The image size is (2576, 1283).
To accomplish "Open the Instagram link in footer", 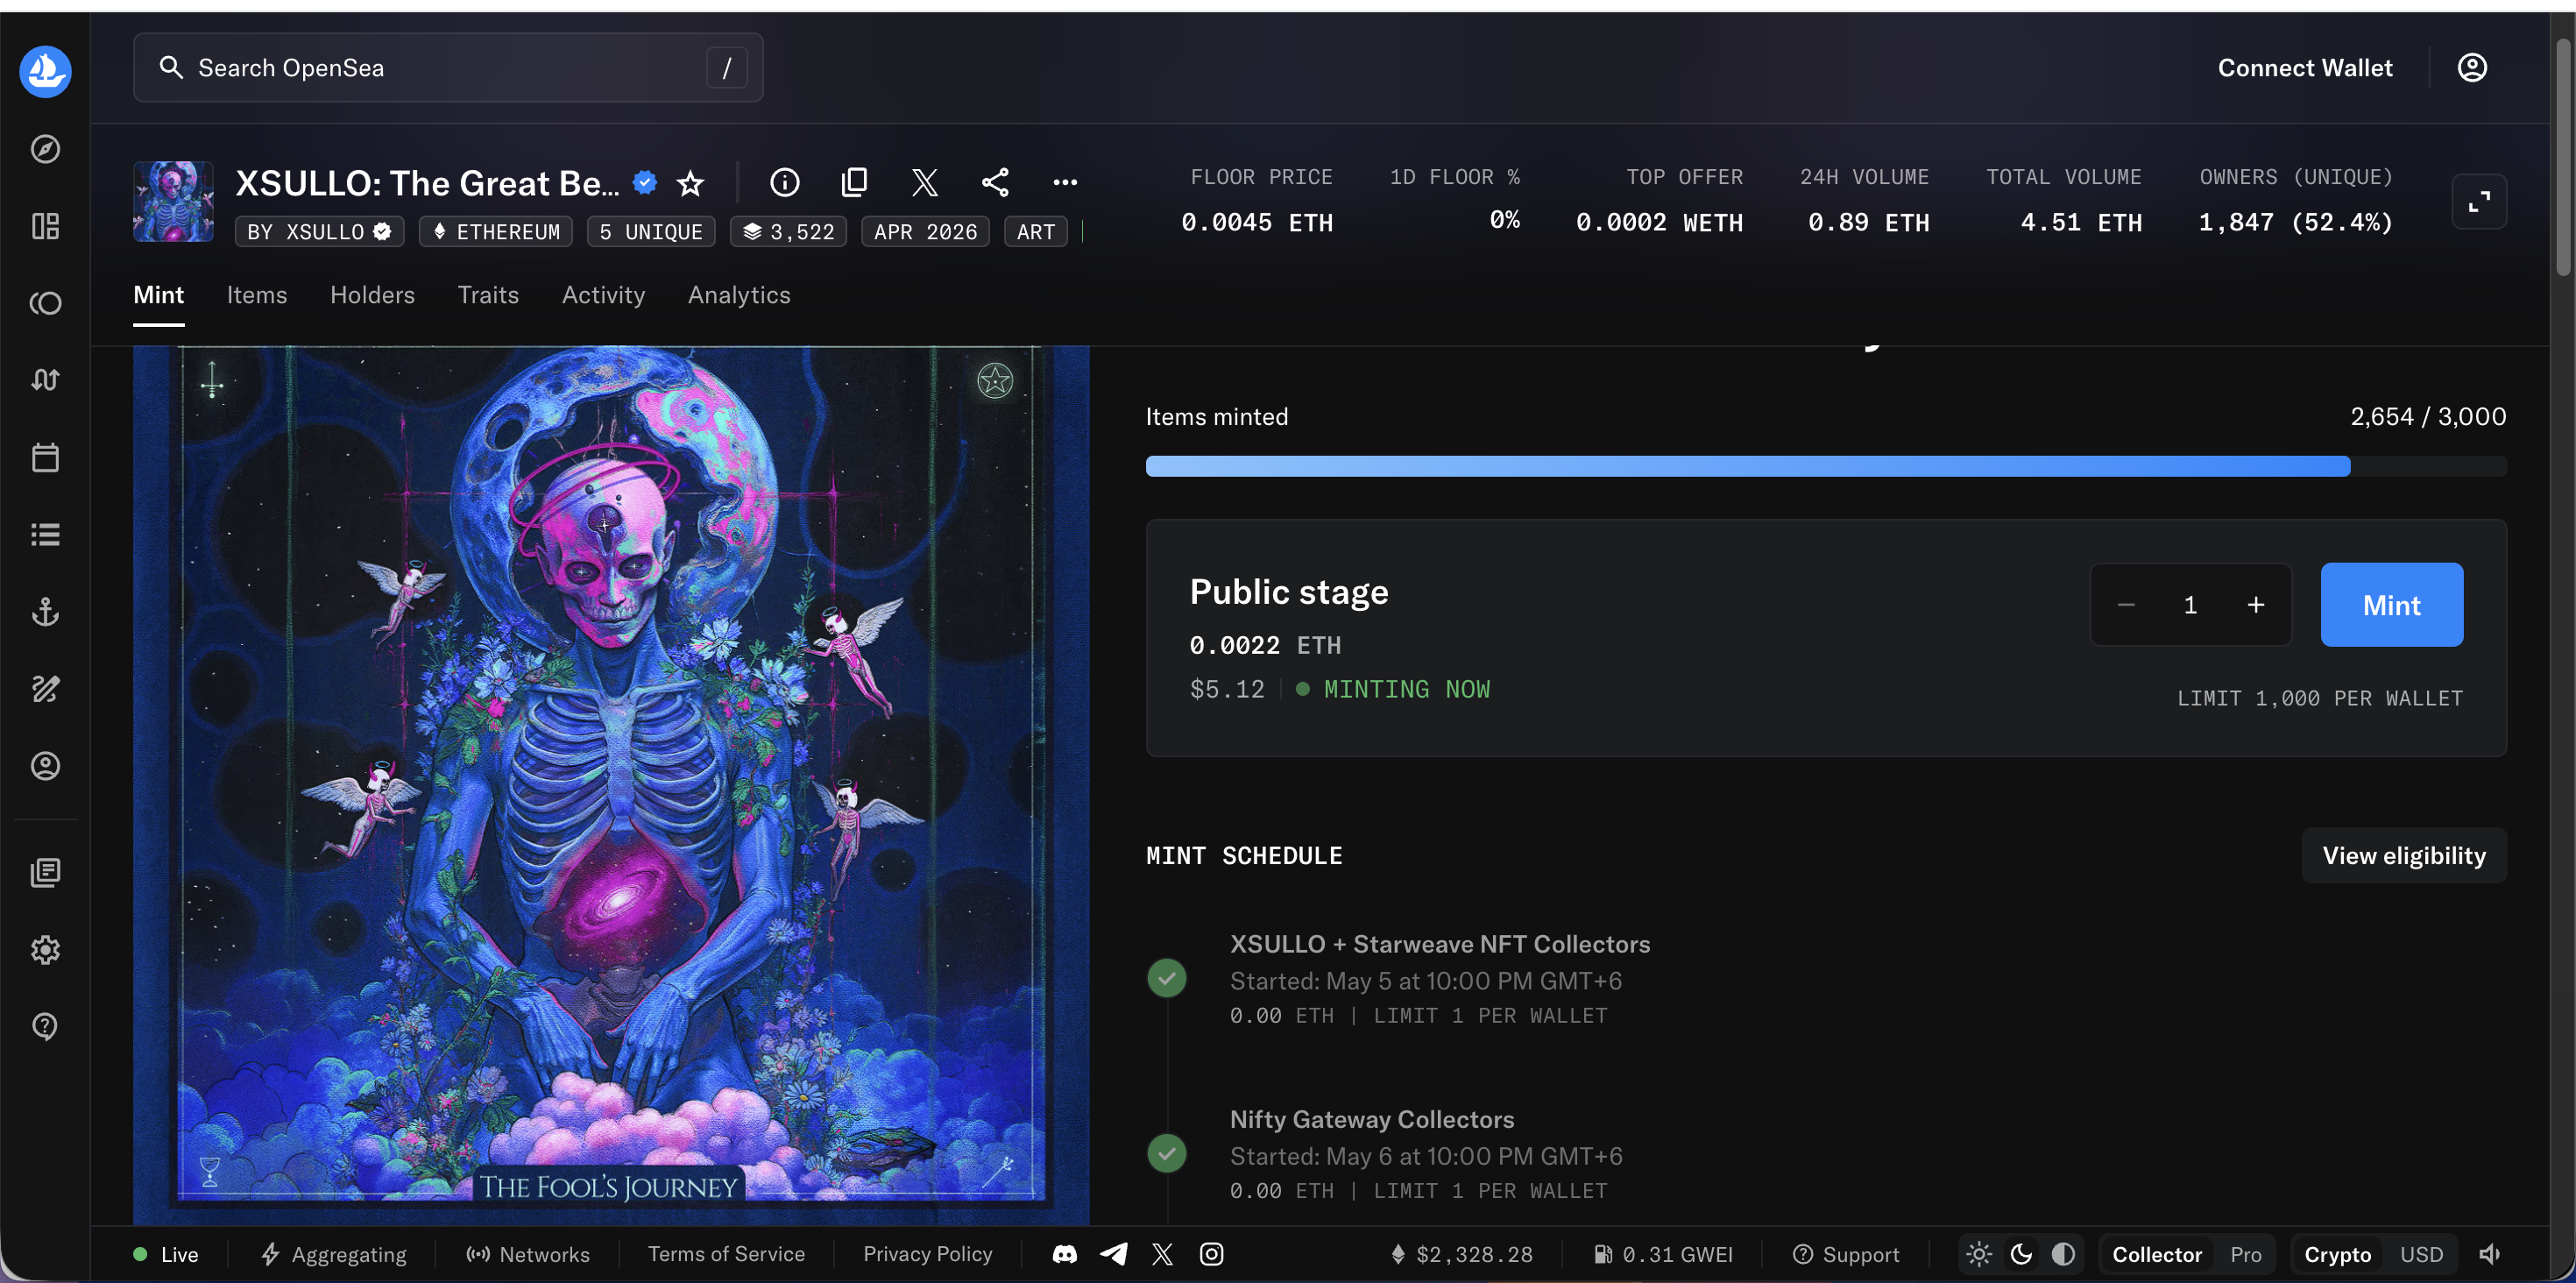I will [x=1211, y=1254].
